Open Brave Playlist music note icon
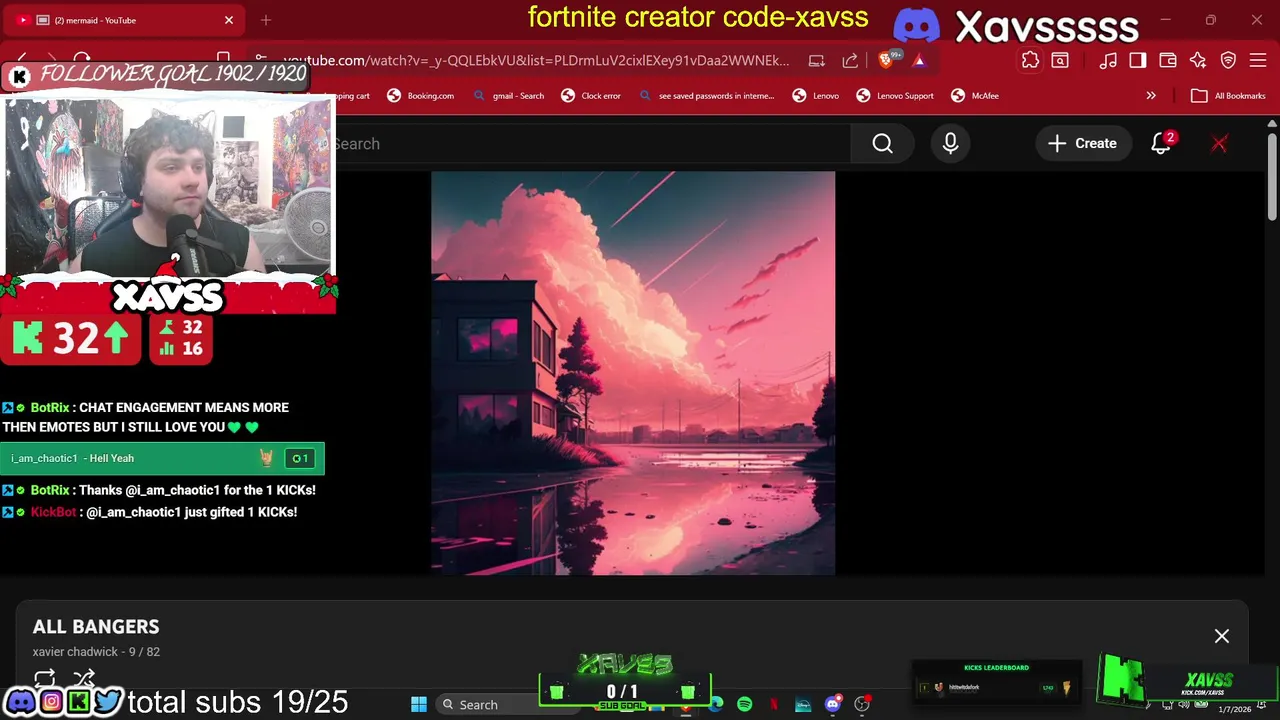 tap(1108, 60)
